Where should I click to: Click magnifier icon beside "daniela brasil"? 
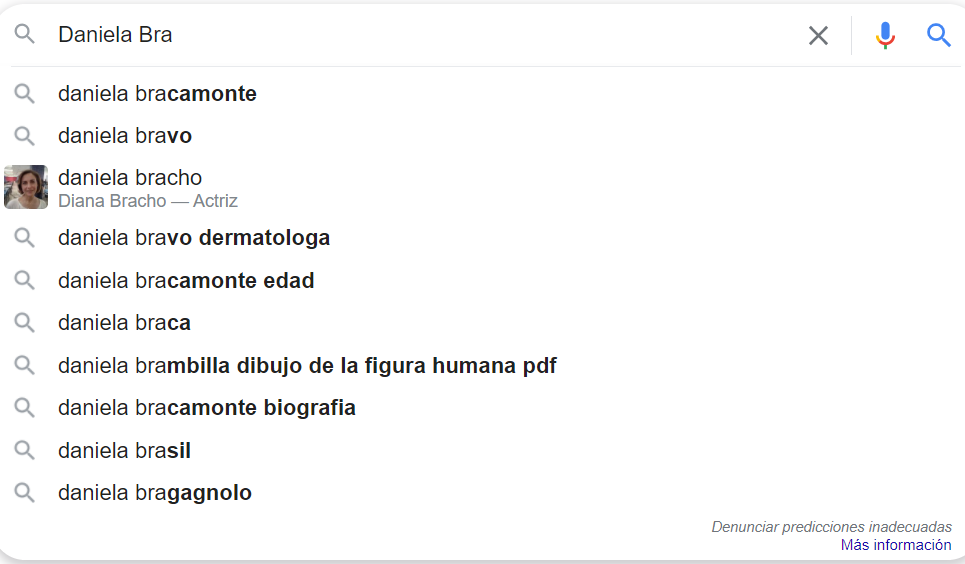[x=25, y=451]
